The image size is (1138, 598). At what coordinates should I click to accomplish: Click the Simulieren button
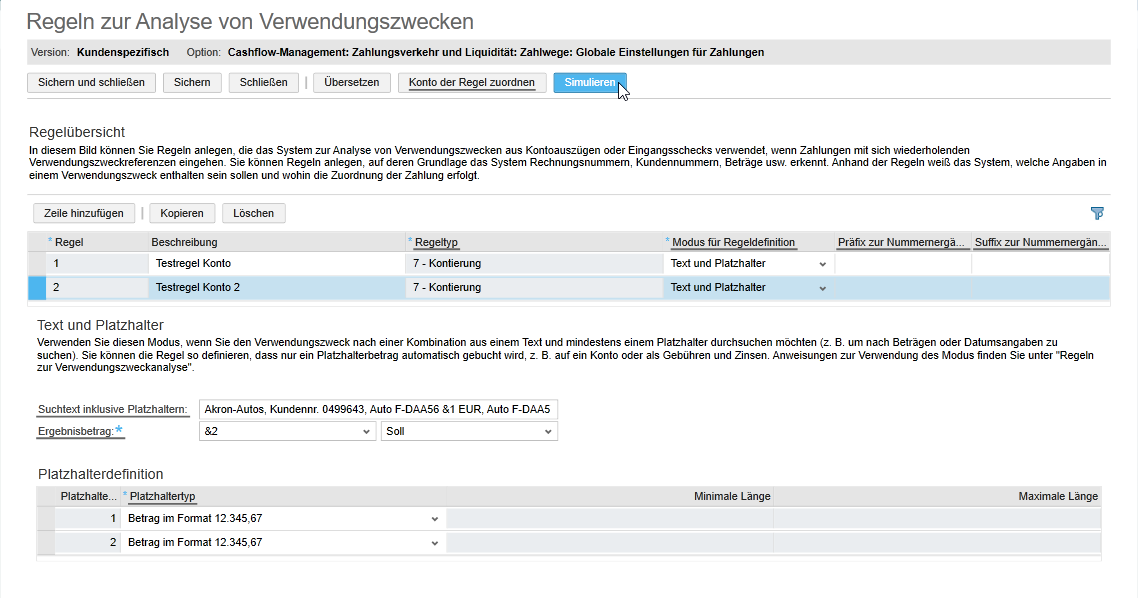coord(589,83)
